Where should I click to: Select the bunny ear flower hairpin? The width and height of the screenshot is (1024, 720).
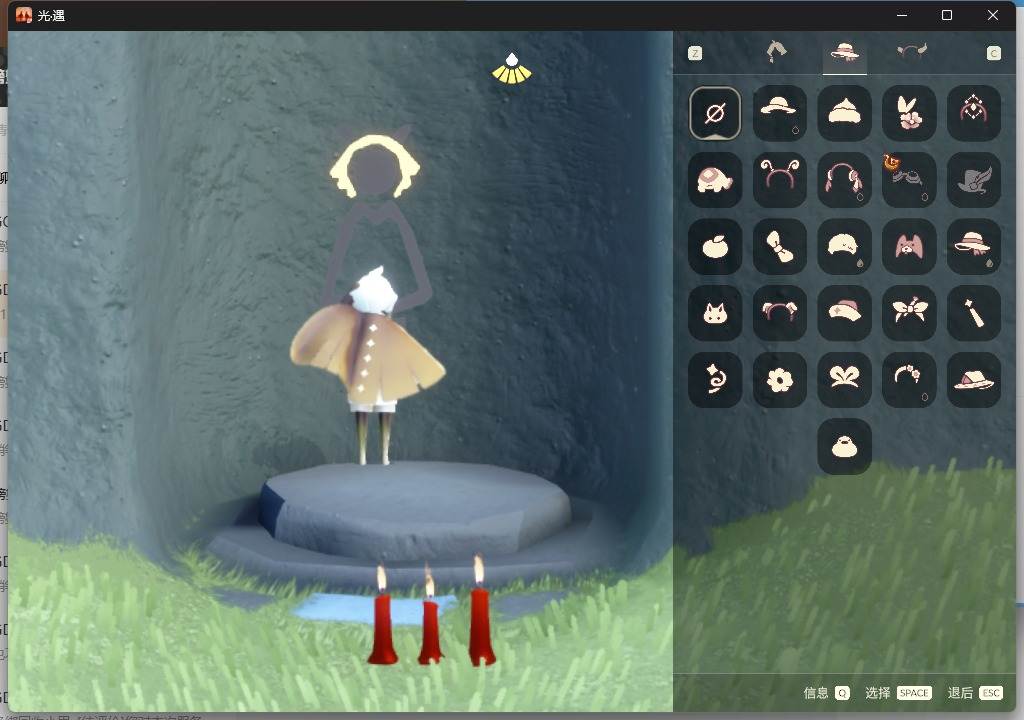(909, 113)
